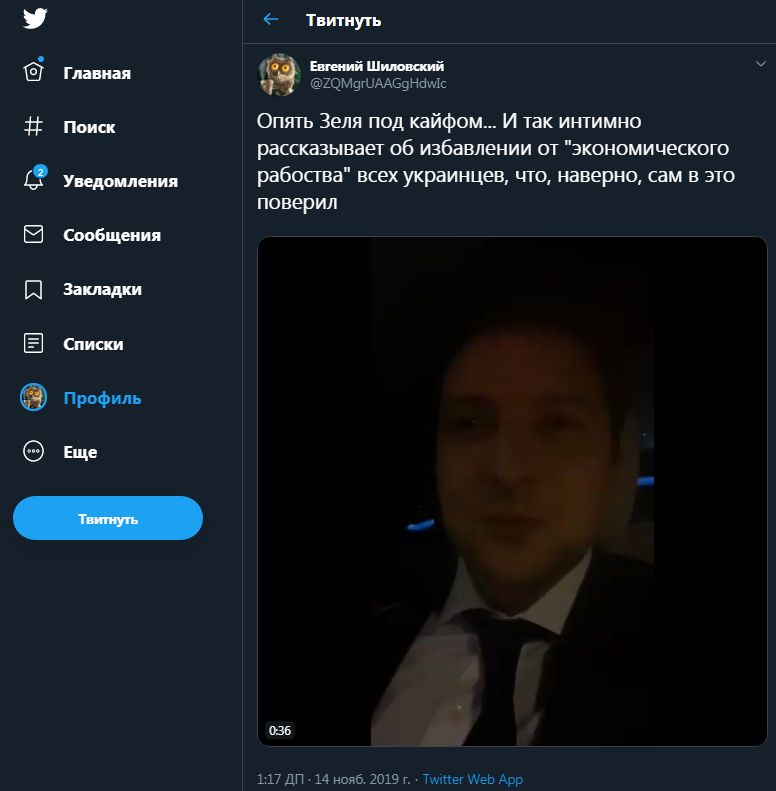
Task: Click the tweet author's owl avatar
Action: click(x=280, y=75)
